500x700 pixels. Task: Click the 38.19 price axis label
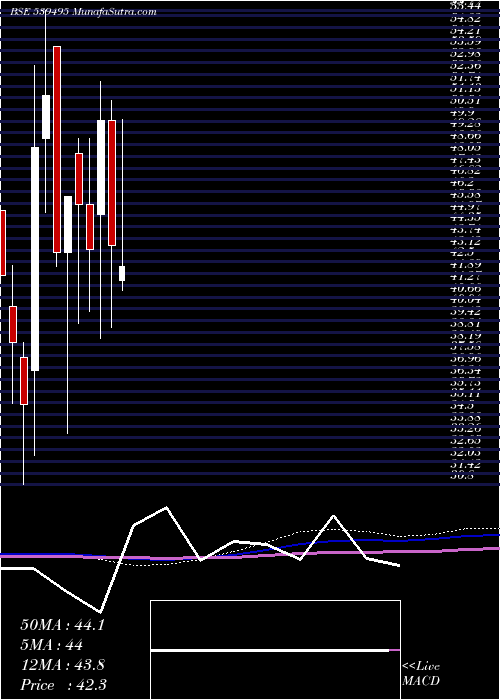click(x=466, y=334)
